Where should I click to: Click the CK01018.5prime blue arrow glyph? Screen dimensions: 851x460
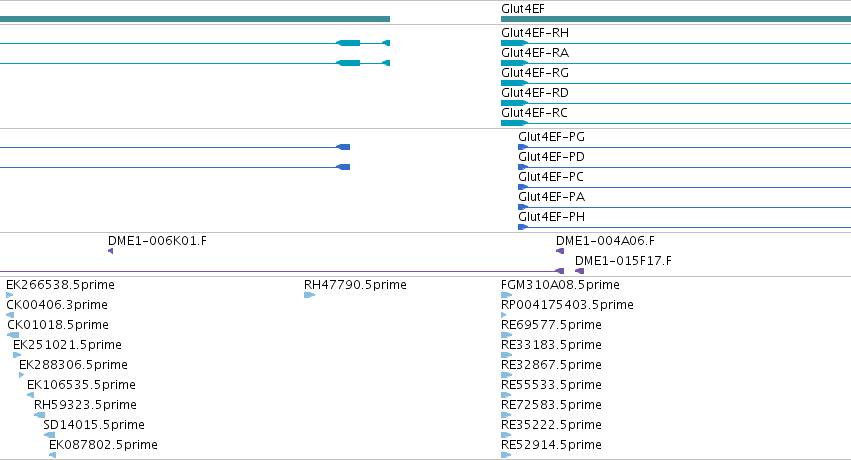[x=13, y=335]
